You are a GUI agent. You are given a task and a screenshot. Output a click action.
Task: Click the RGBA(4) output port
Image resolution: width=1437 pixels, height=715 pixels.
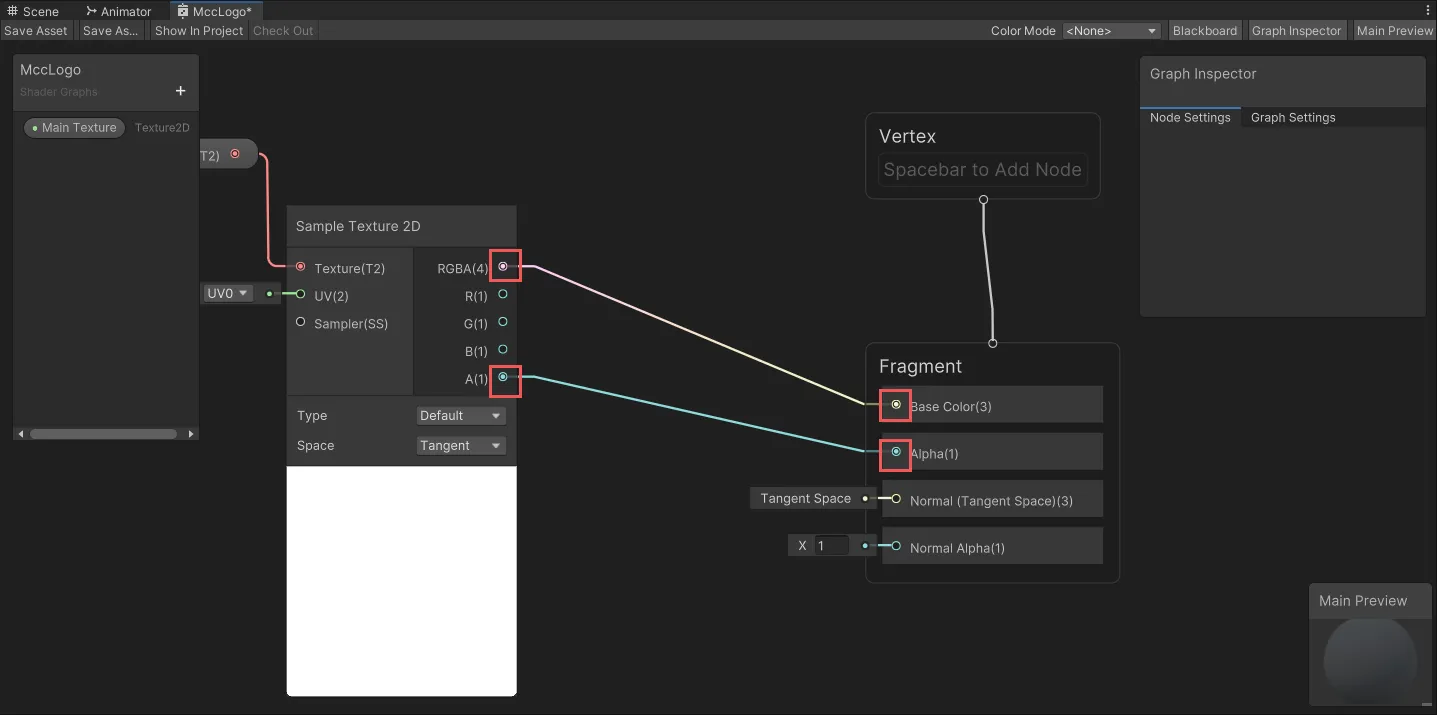(503, 267)
